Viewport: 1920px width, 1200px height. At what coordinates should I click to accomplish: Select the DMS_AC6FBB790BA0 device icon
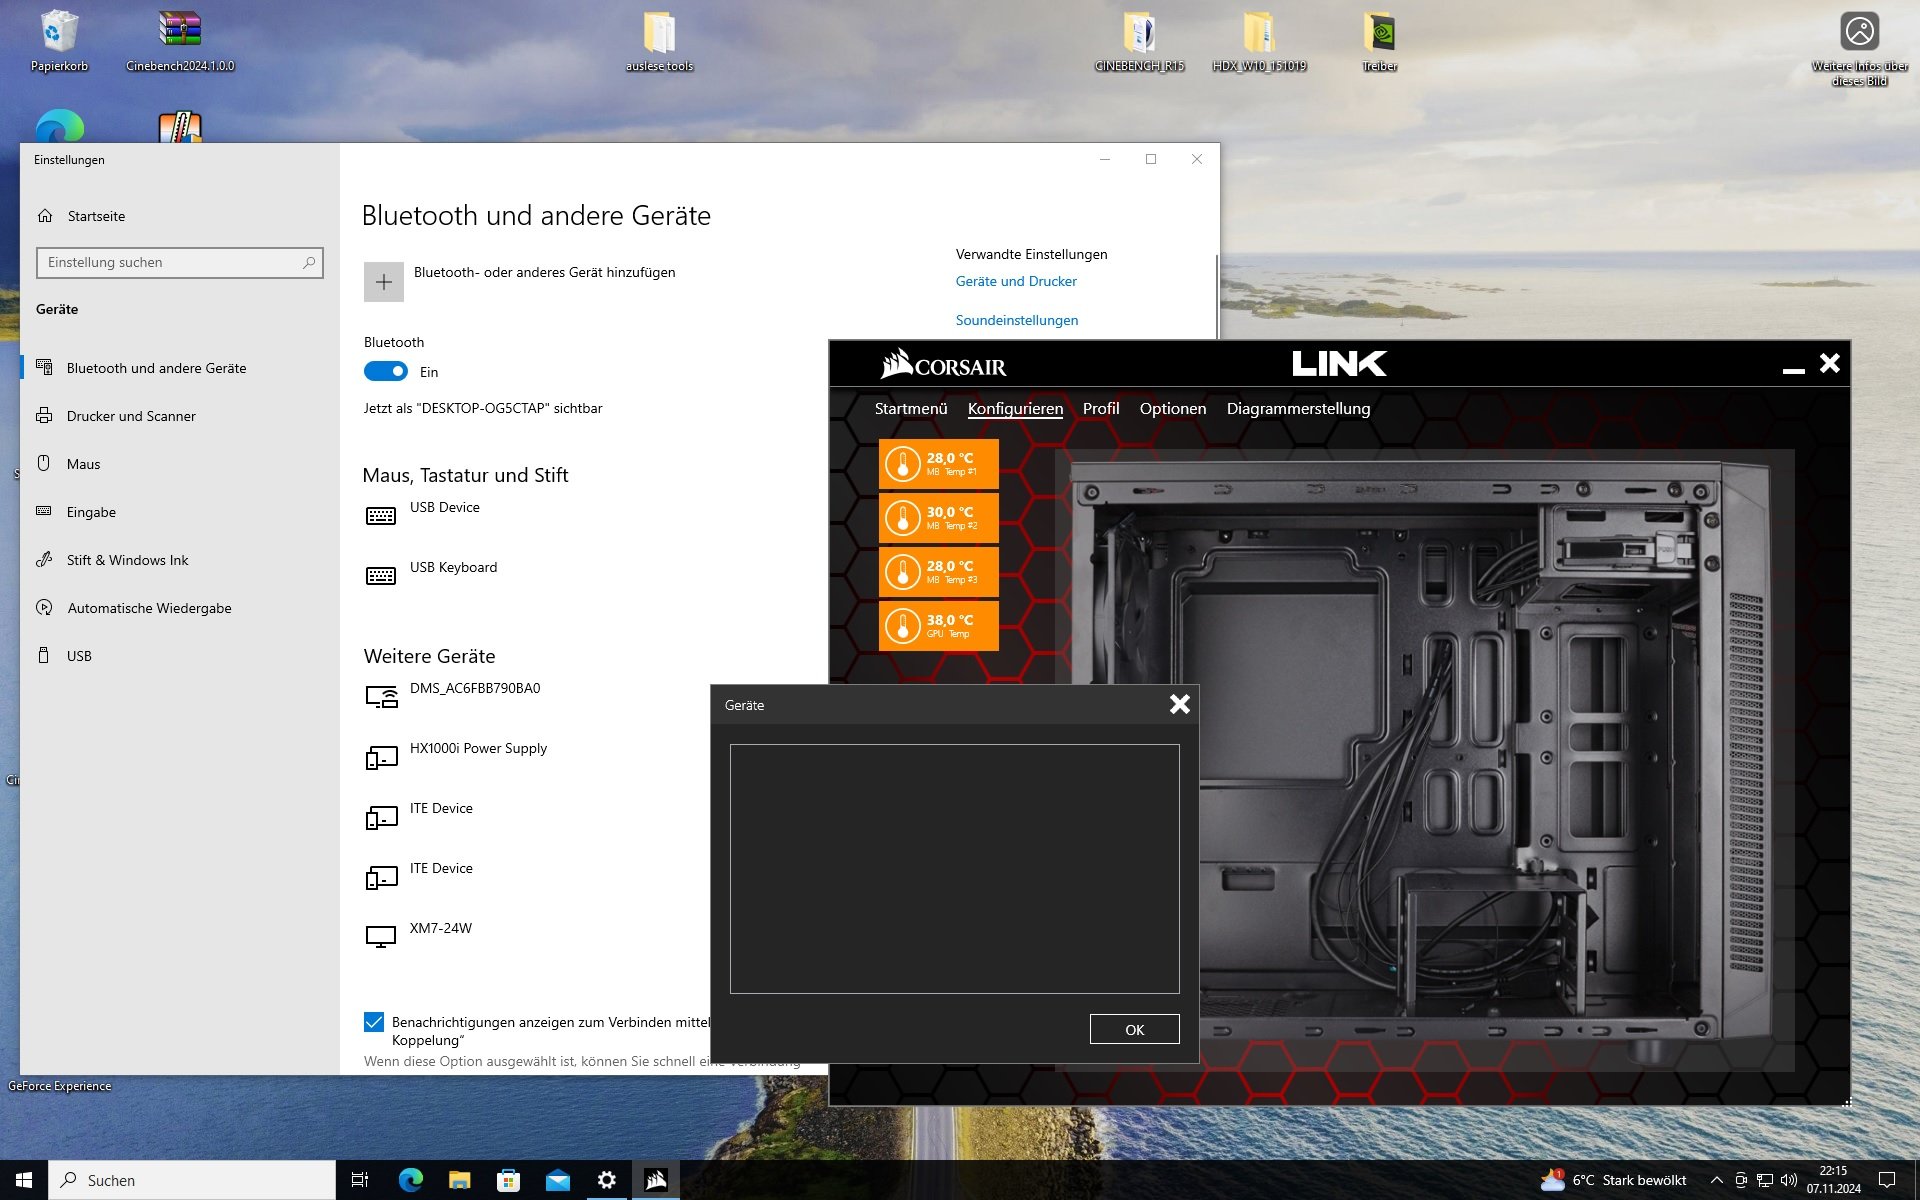point(381,697)
